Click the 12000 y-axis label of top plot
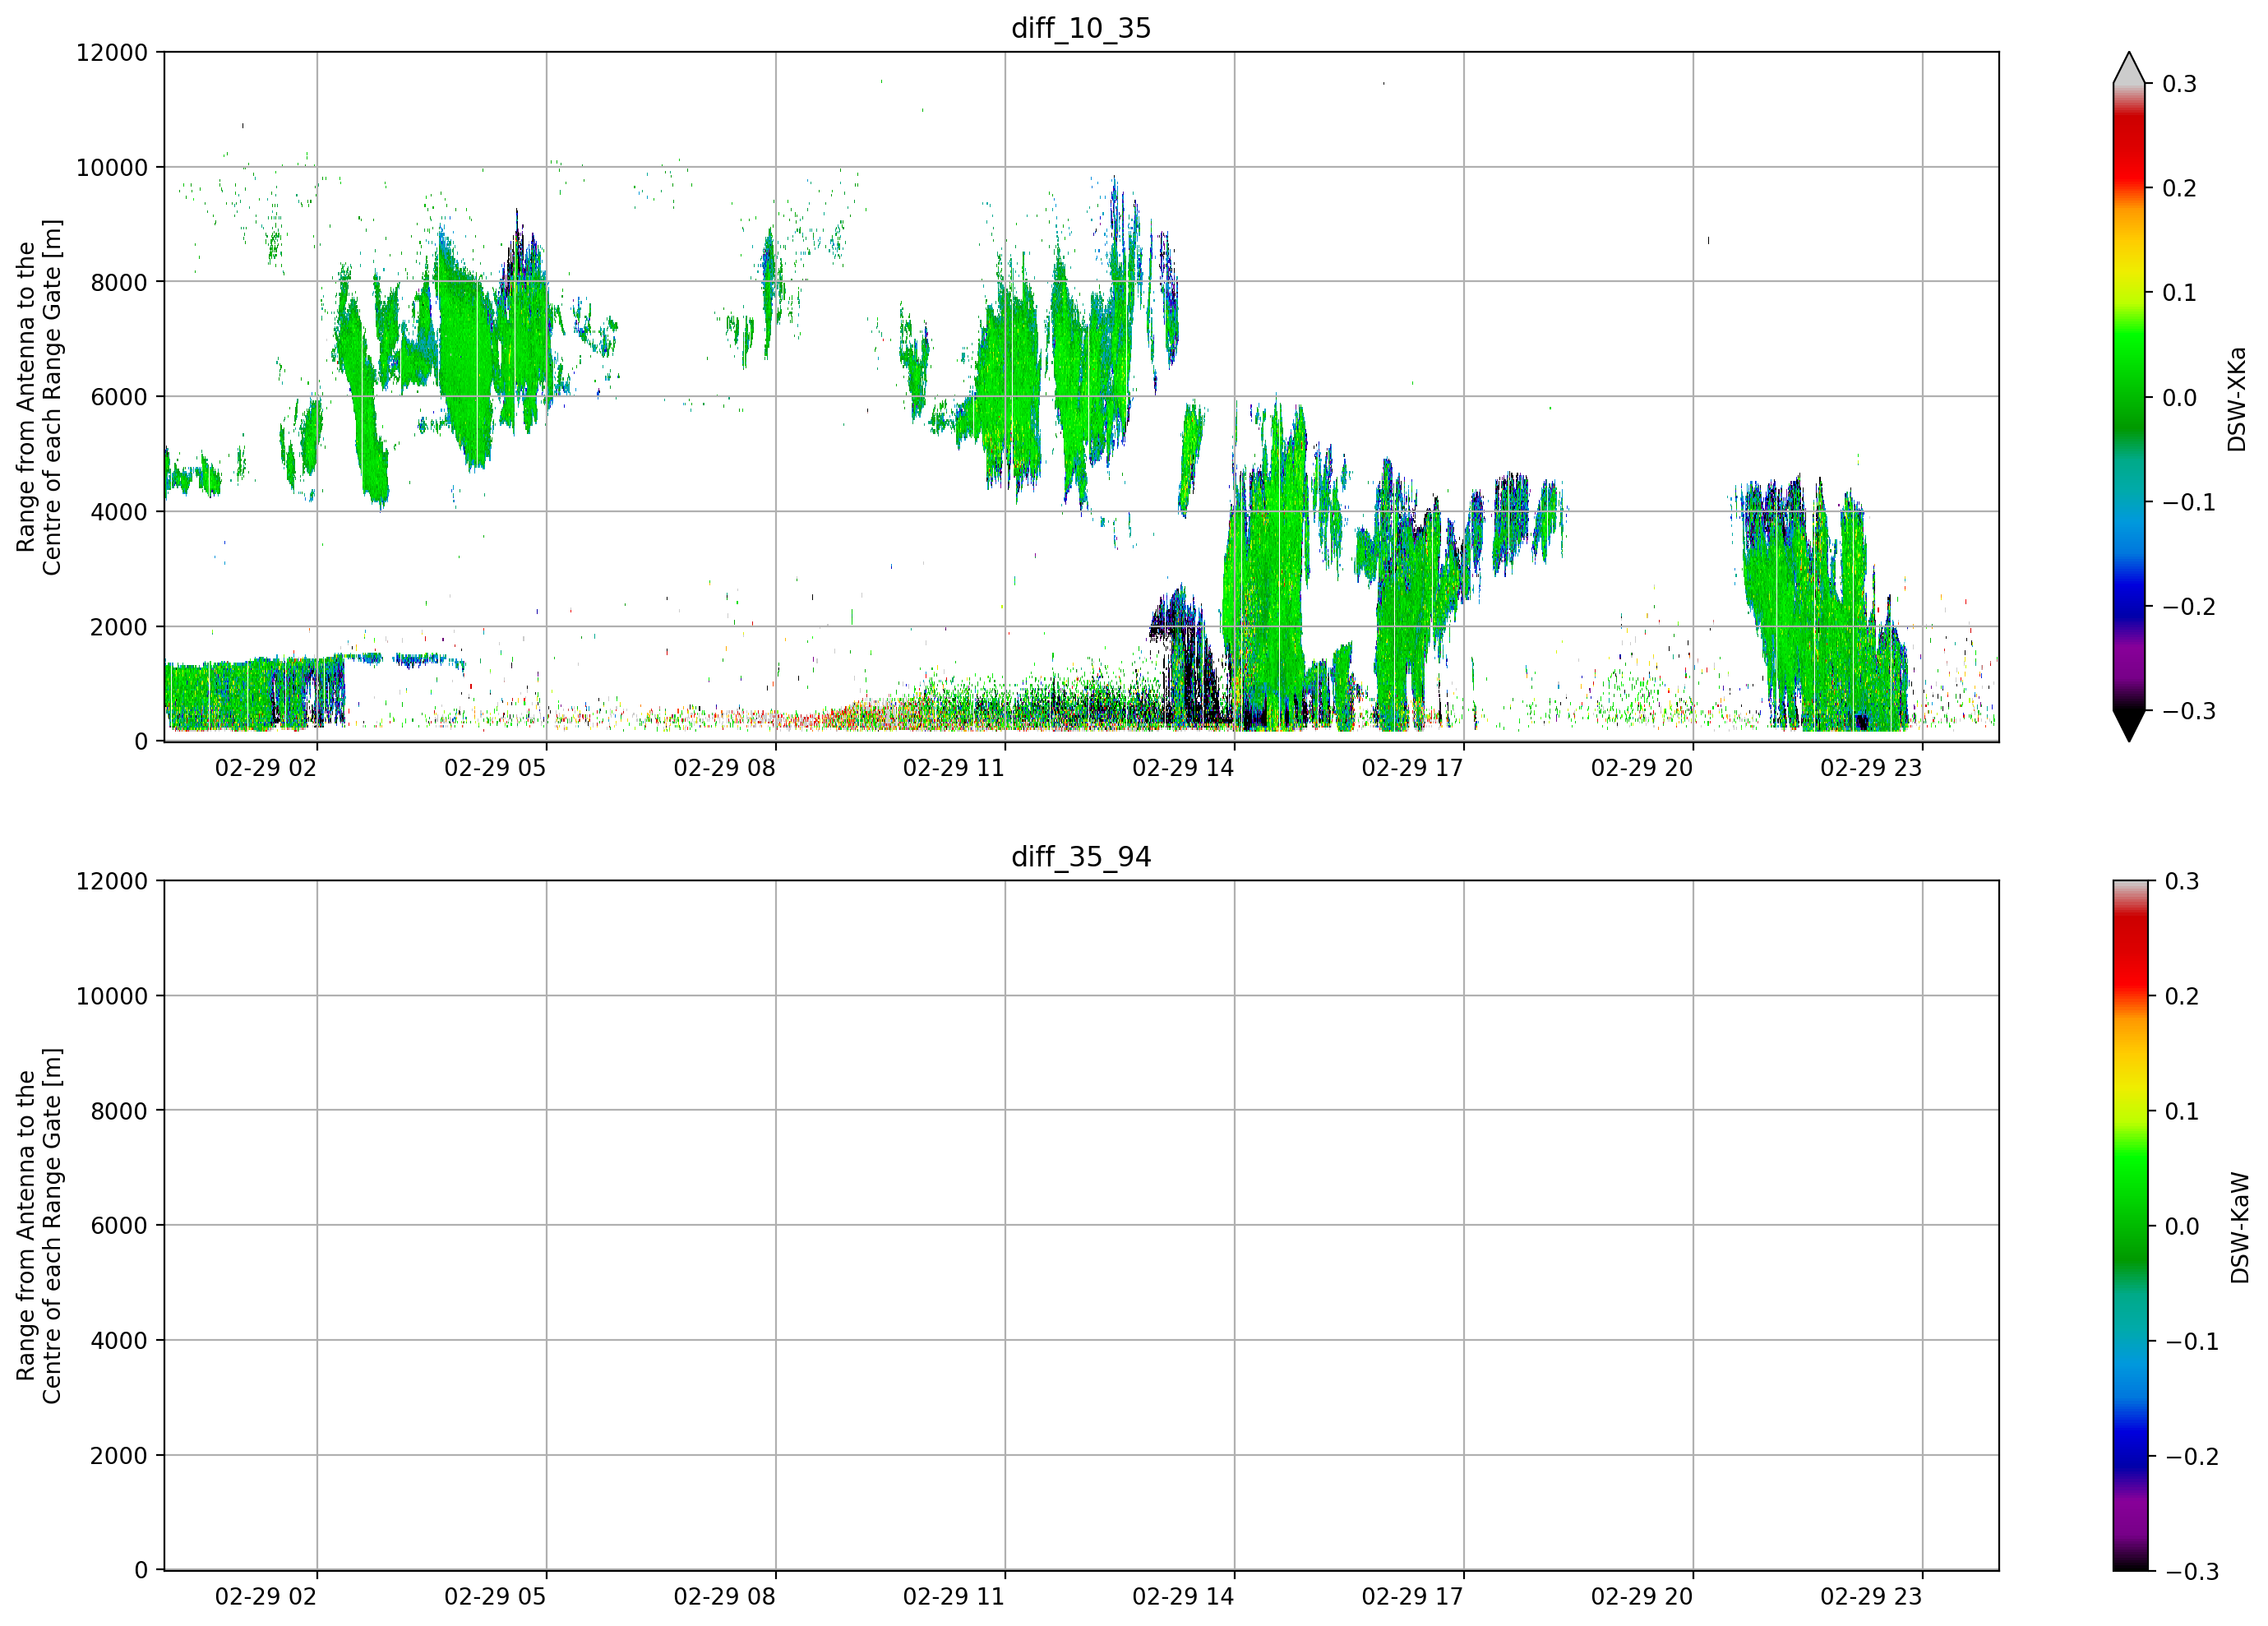 click(112, 53)
